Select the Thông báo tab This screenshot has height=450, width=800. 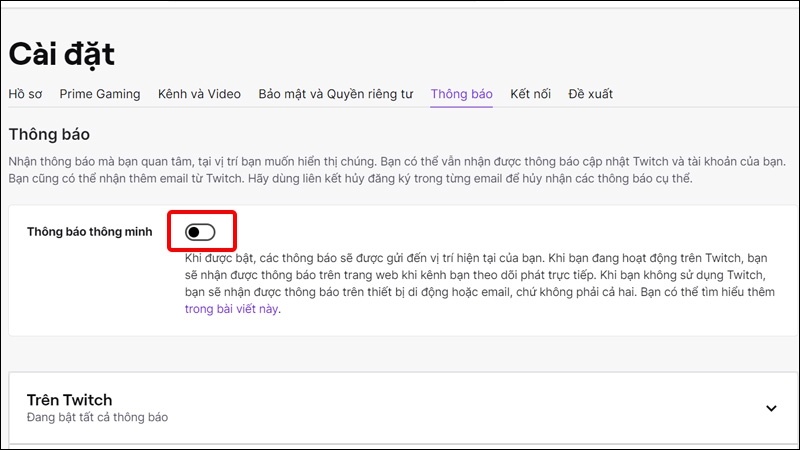pos(461,94)
